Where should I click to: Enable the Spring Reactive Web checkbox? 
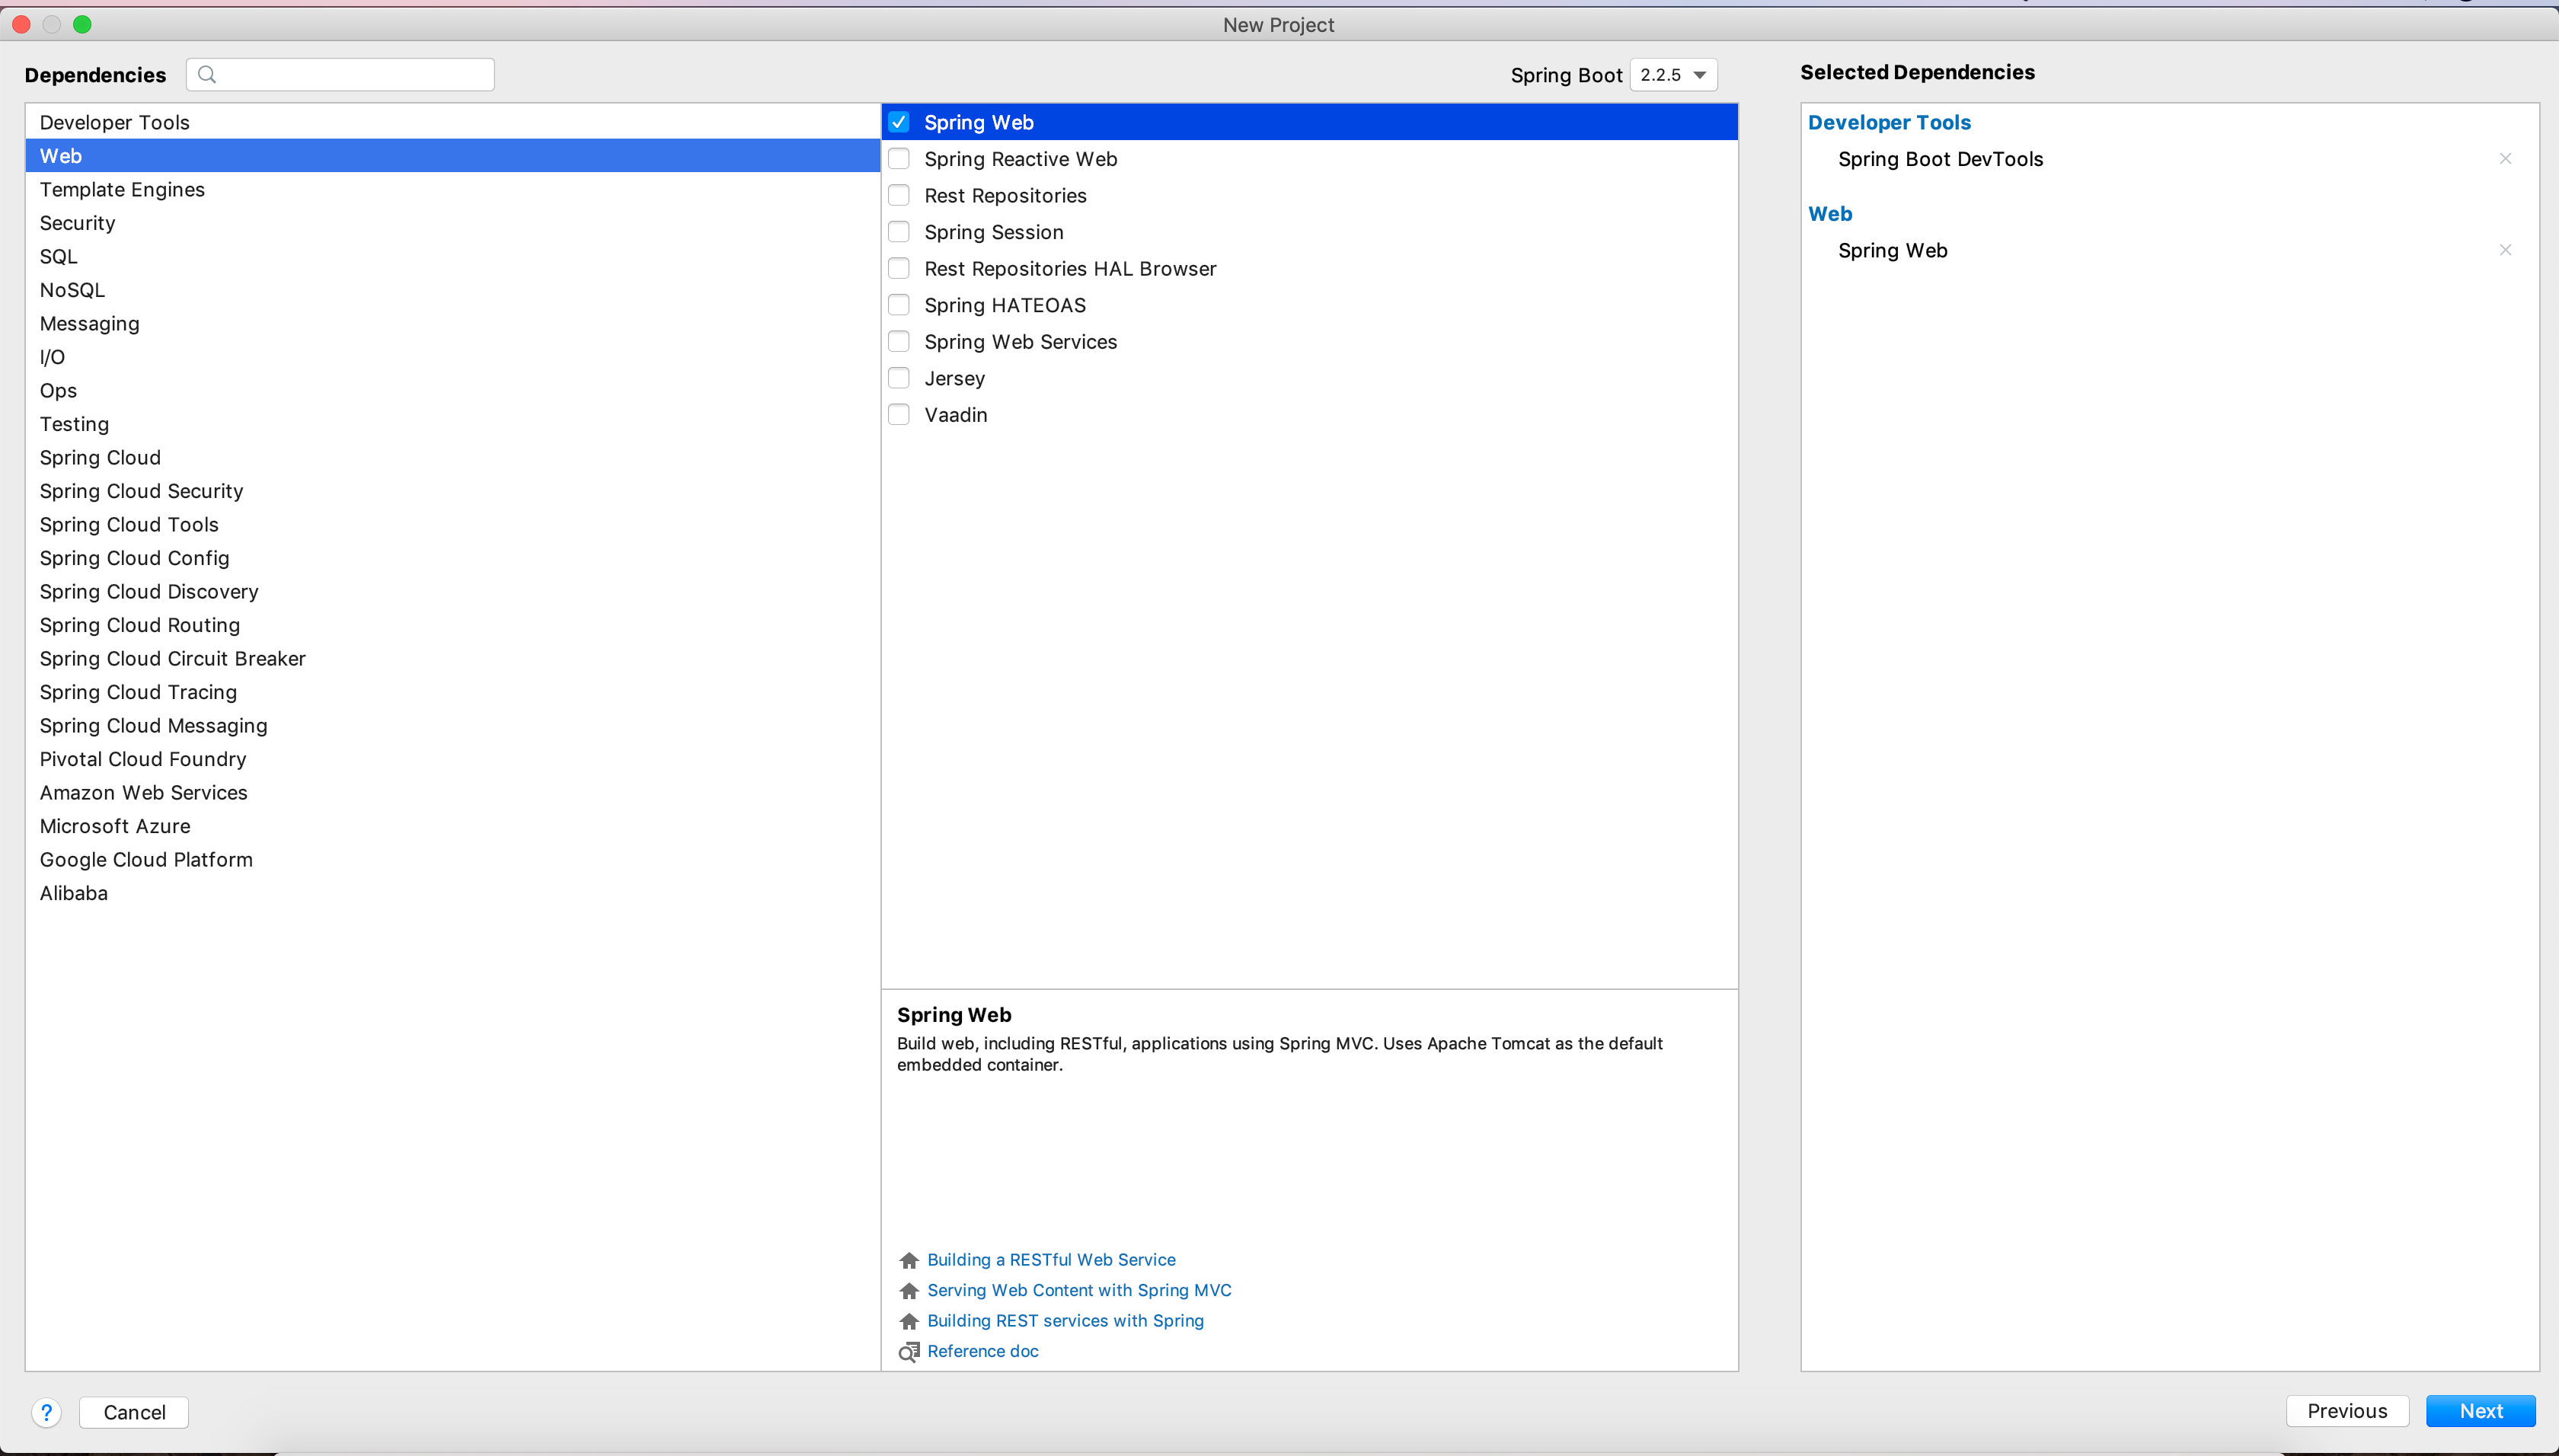(899, 159)
